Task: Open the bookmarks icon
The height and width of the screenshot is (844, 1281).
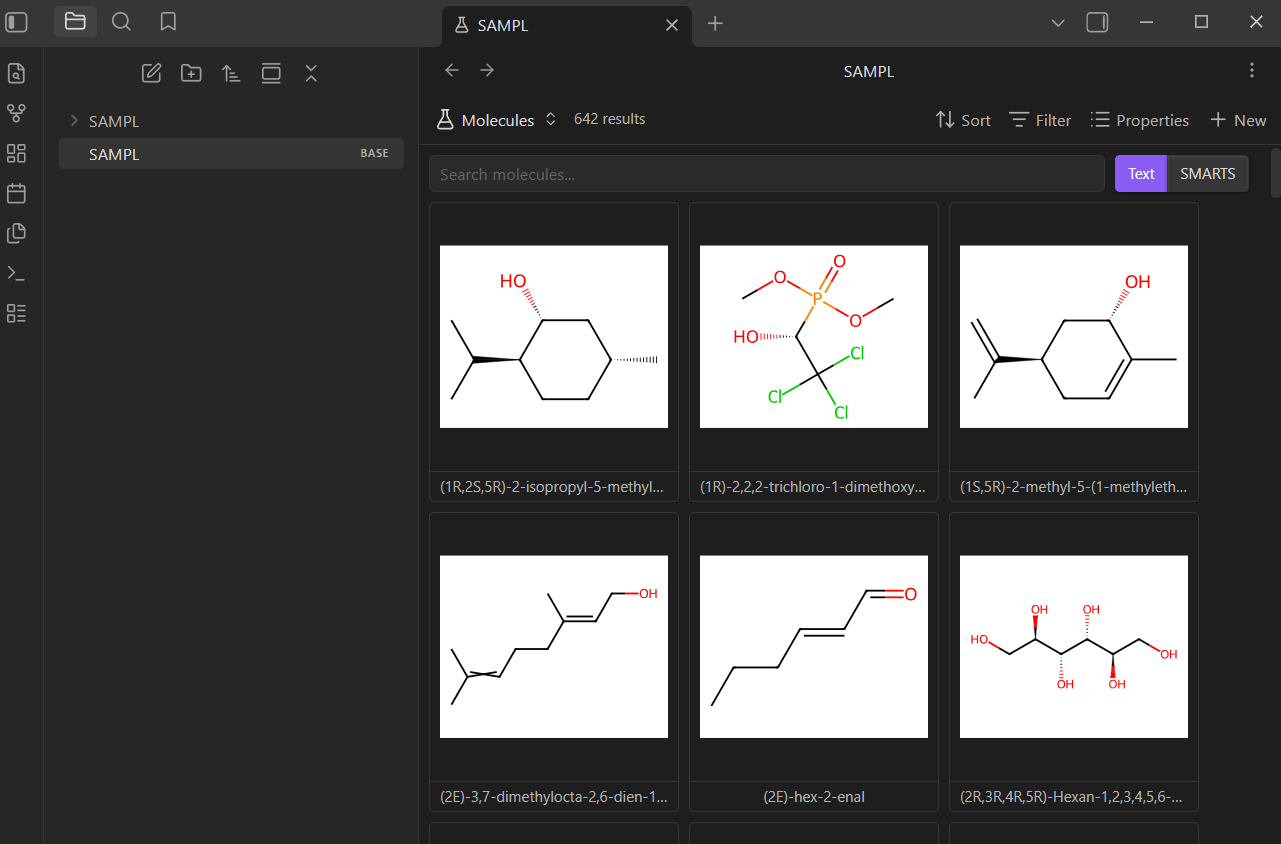Action: tap(168, 22)
